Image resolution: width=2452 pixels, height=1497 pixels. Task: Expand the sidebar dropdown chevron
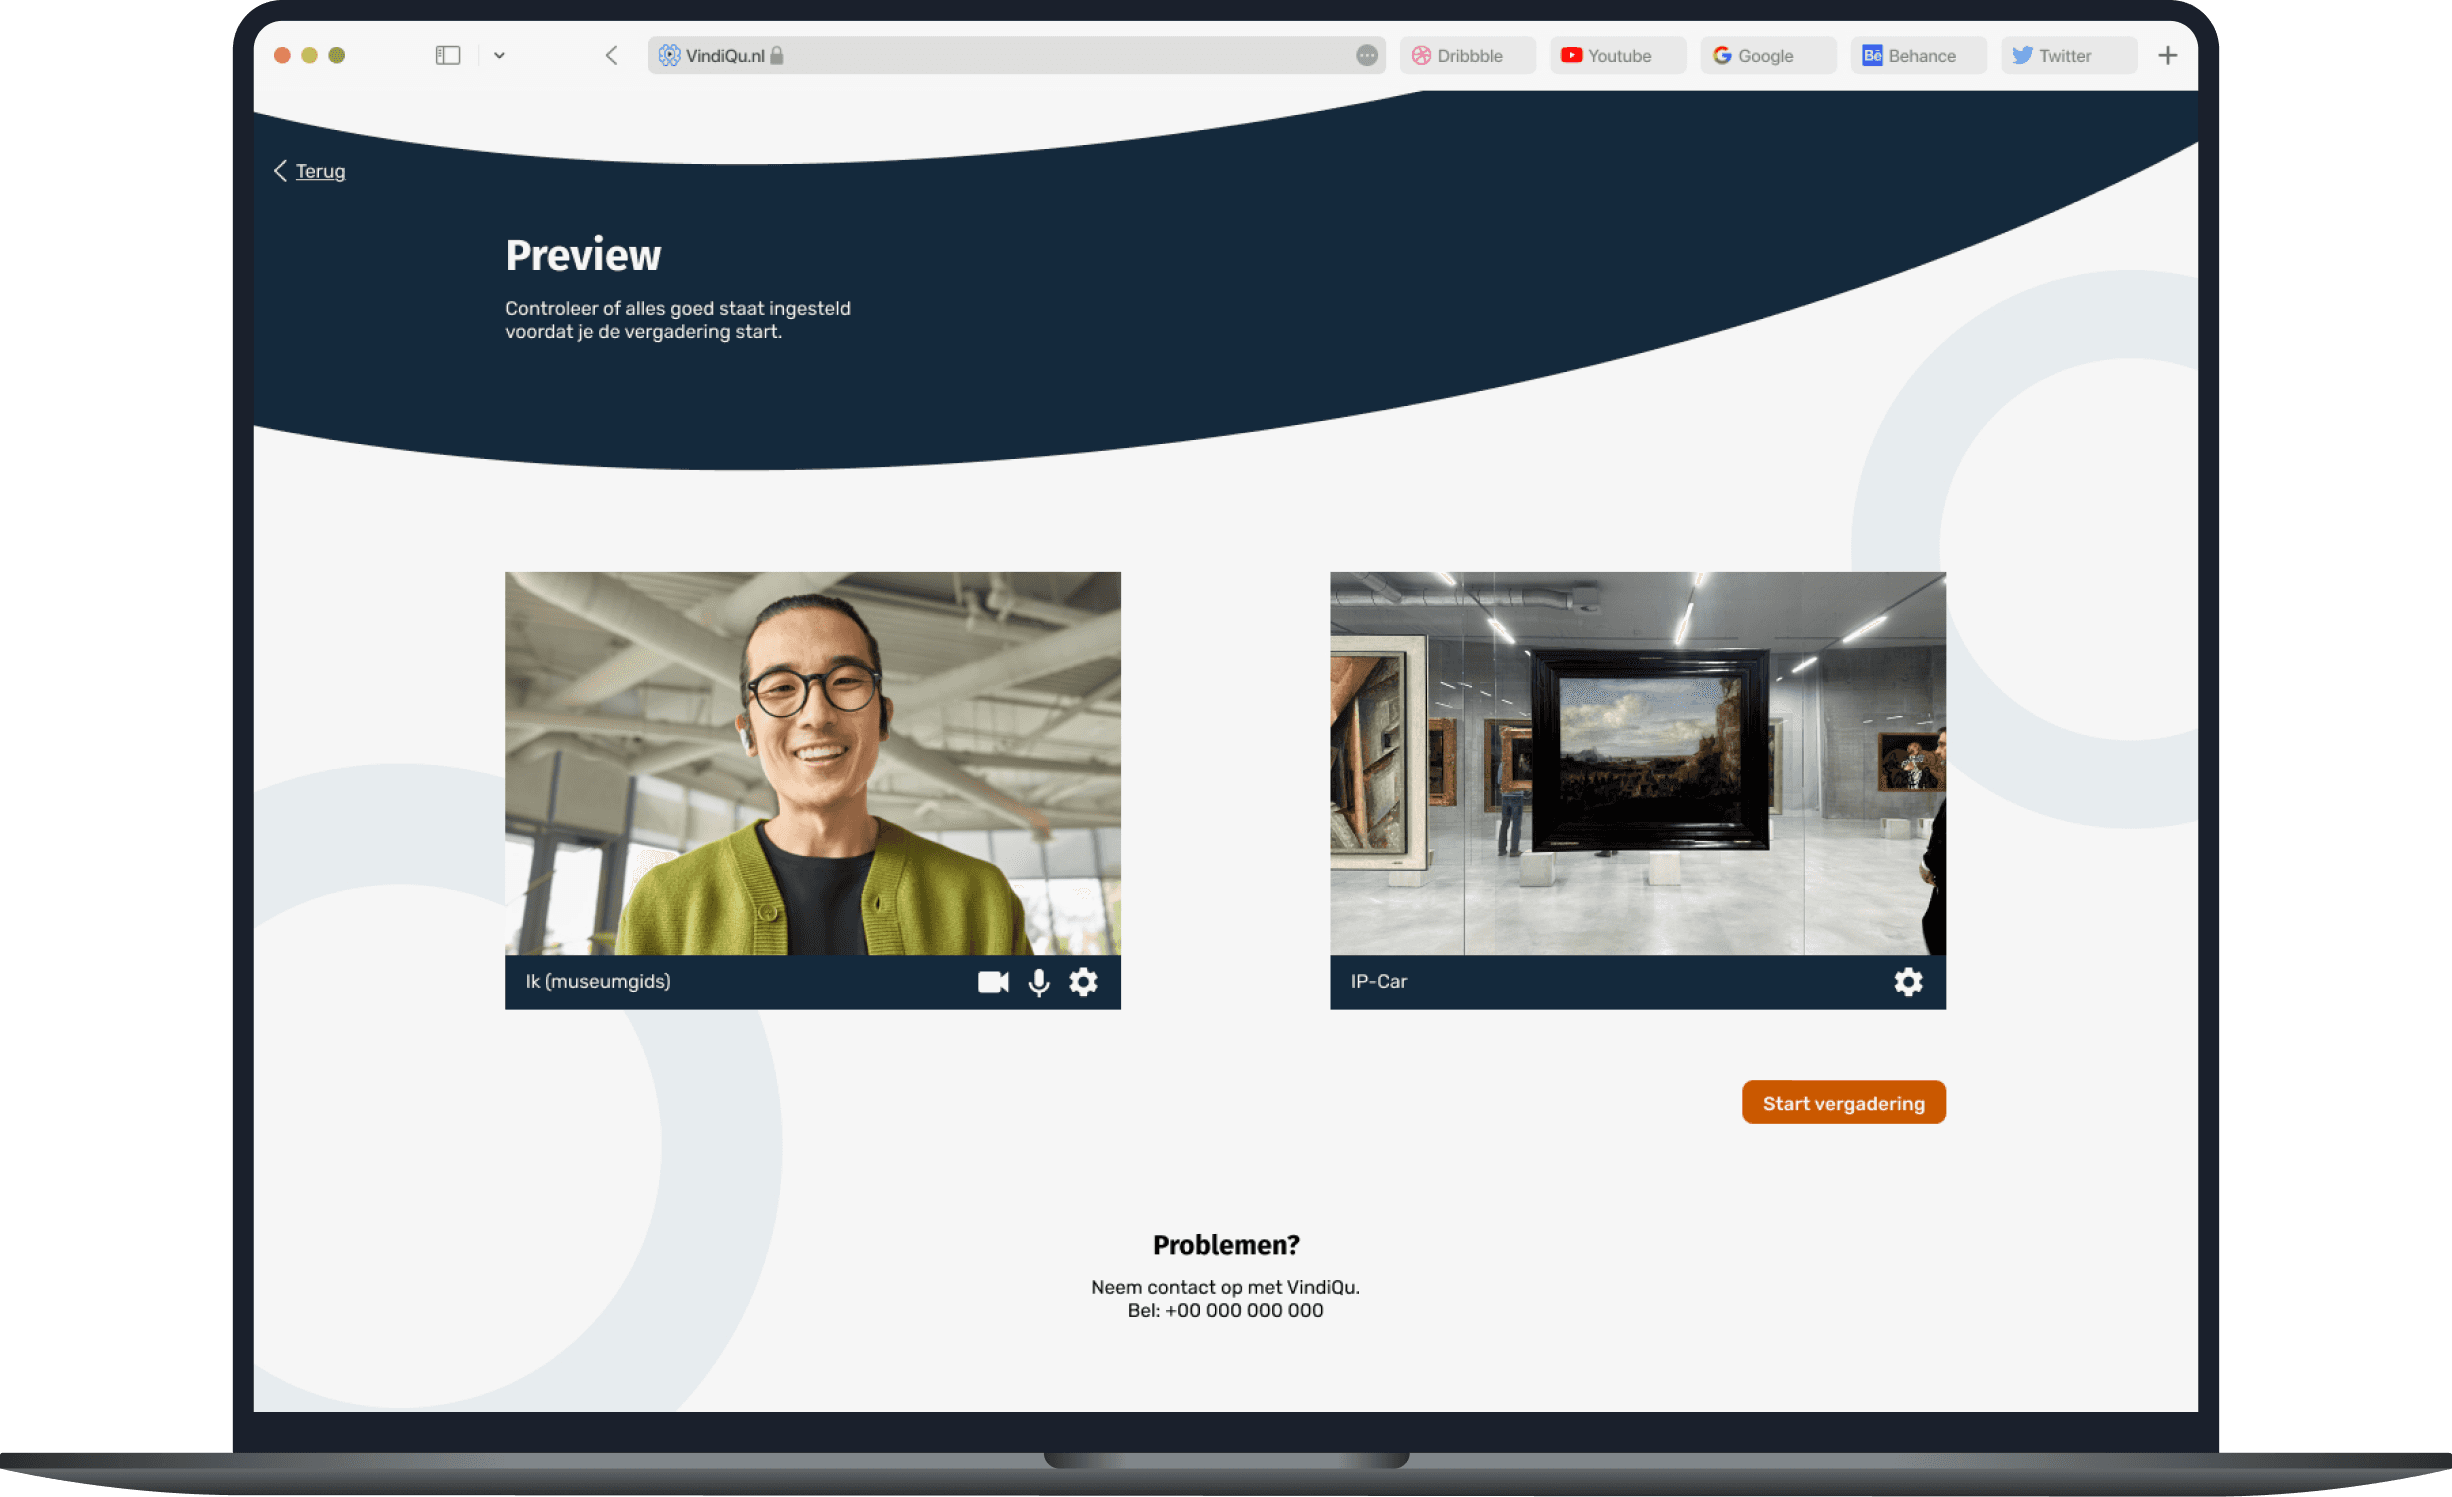coord(499,56)
